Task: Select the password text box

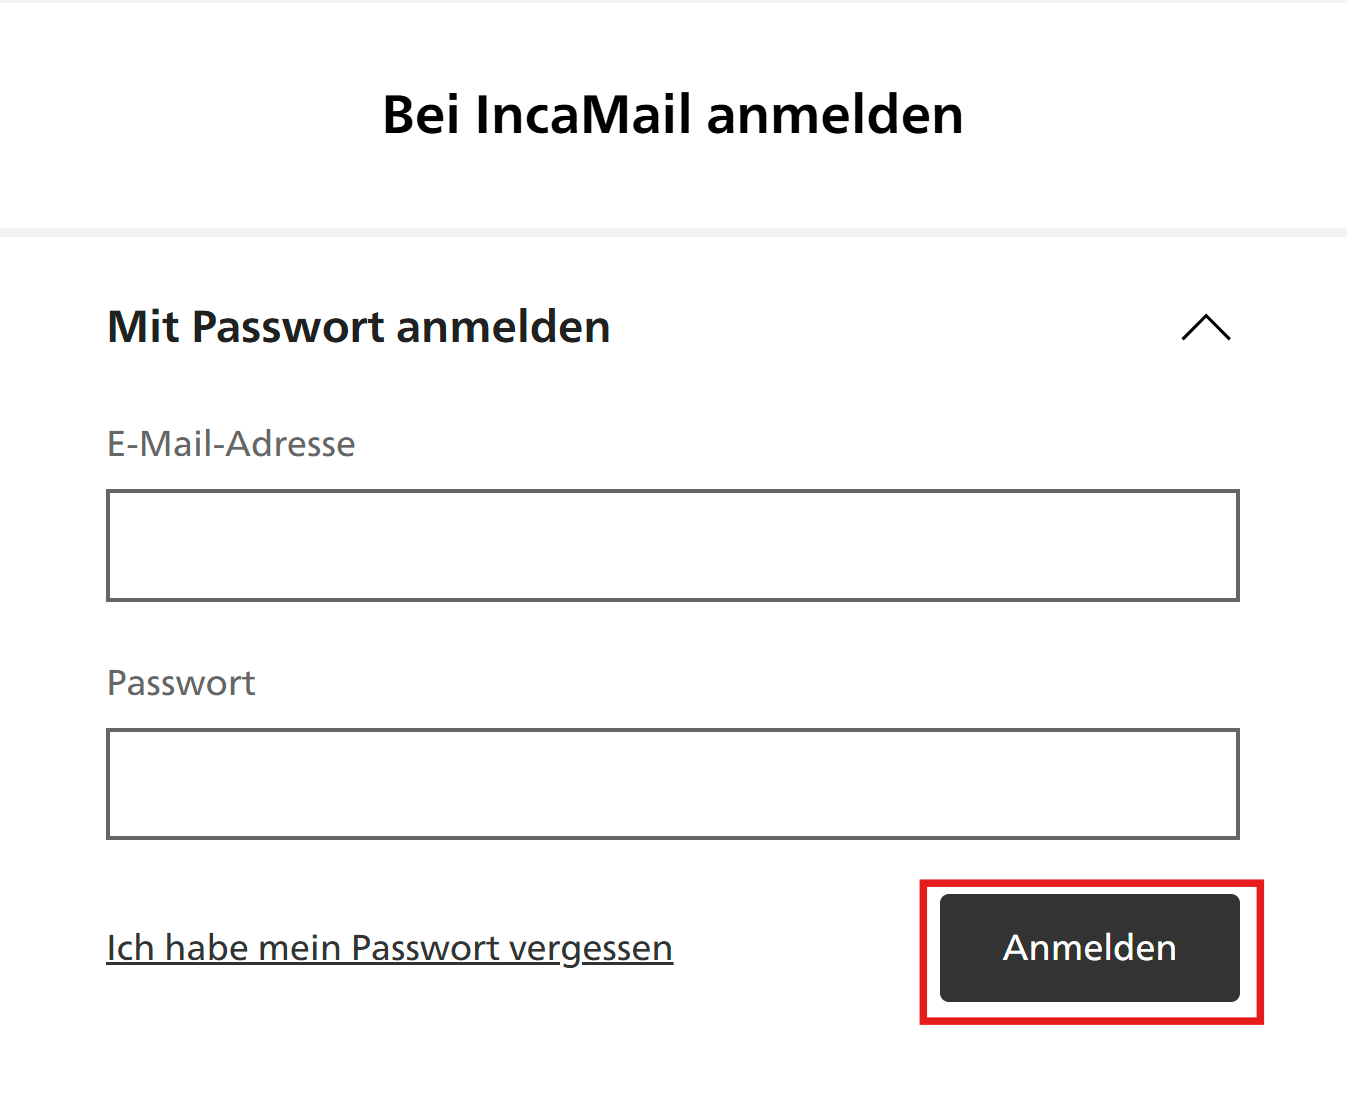Action: tap(672, 783)
